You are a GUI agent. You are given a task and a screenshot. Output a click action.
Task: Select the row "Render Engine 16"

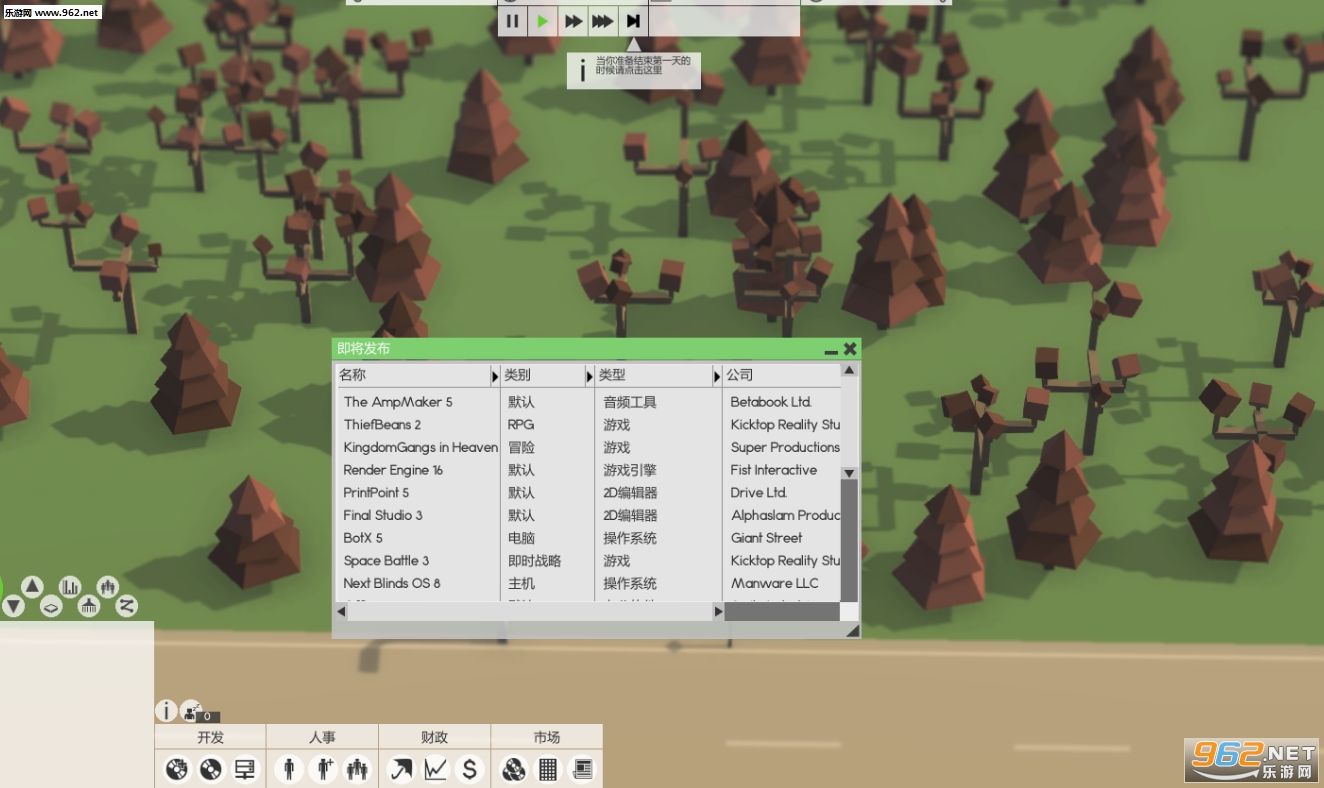click(x=588, y=470)
